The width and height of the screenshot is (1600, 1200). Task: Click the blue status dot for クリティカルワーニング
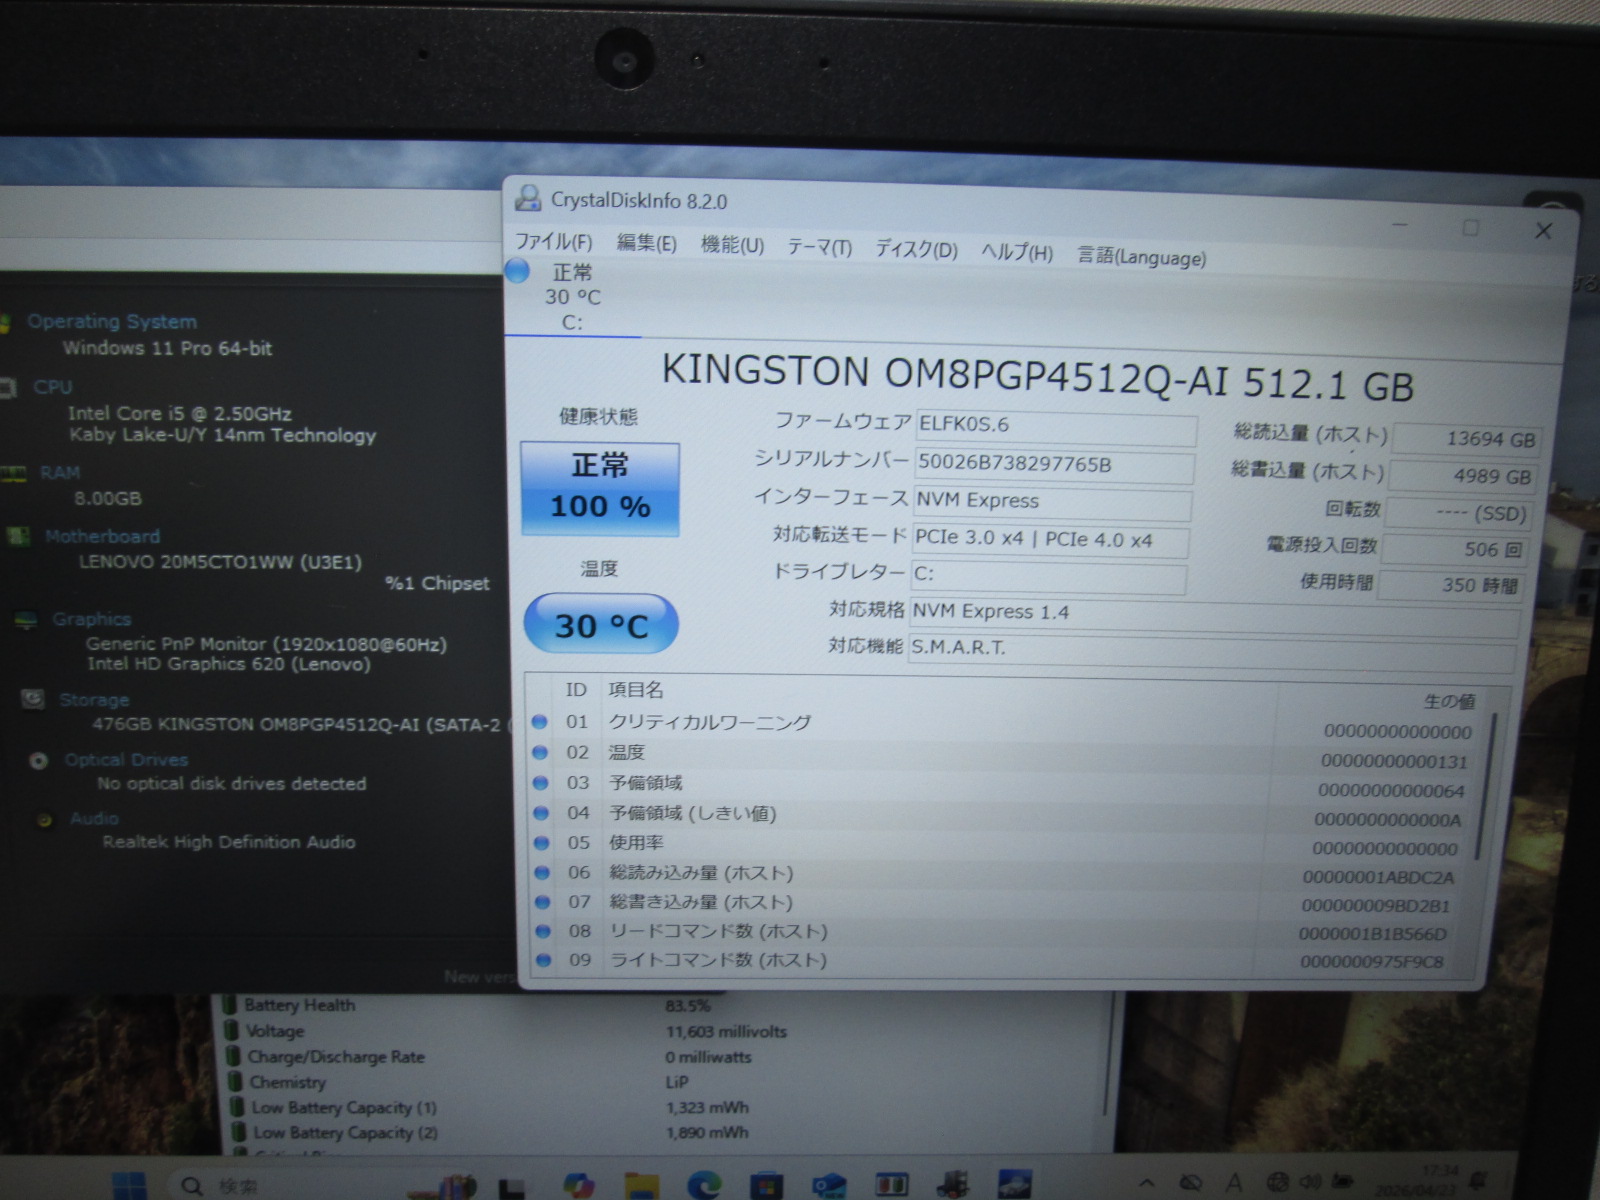[x=540, y=721]
